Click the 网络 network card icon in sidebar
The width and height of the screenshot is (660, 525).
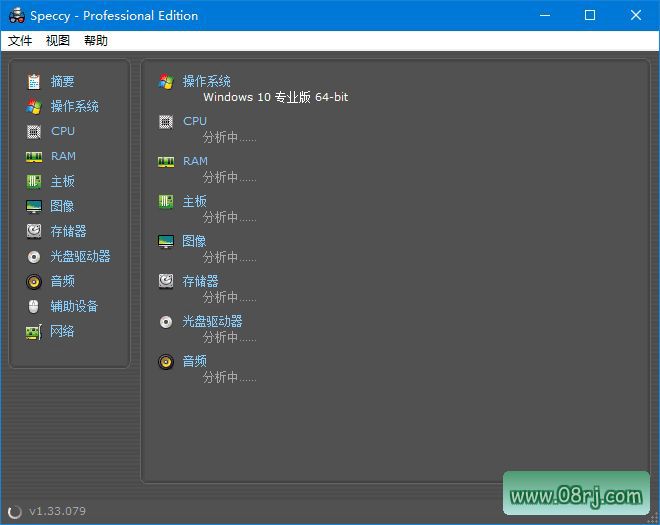(x=34, y=332)
